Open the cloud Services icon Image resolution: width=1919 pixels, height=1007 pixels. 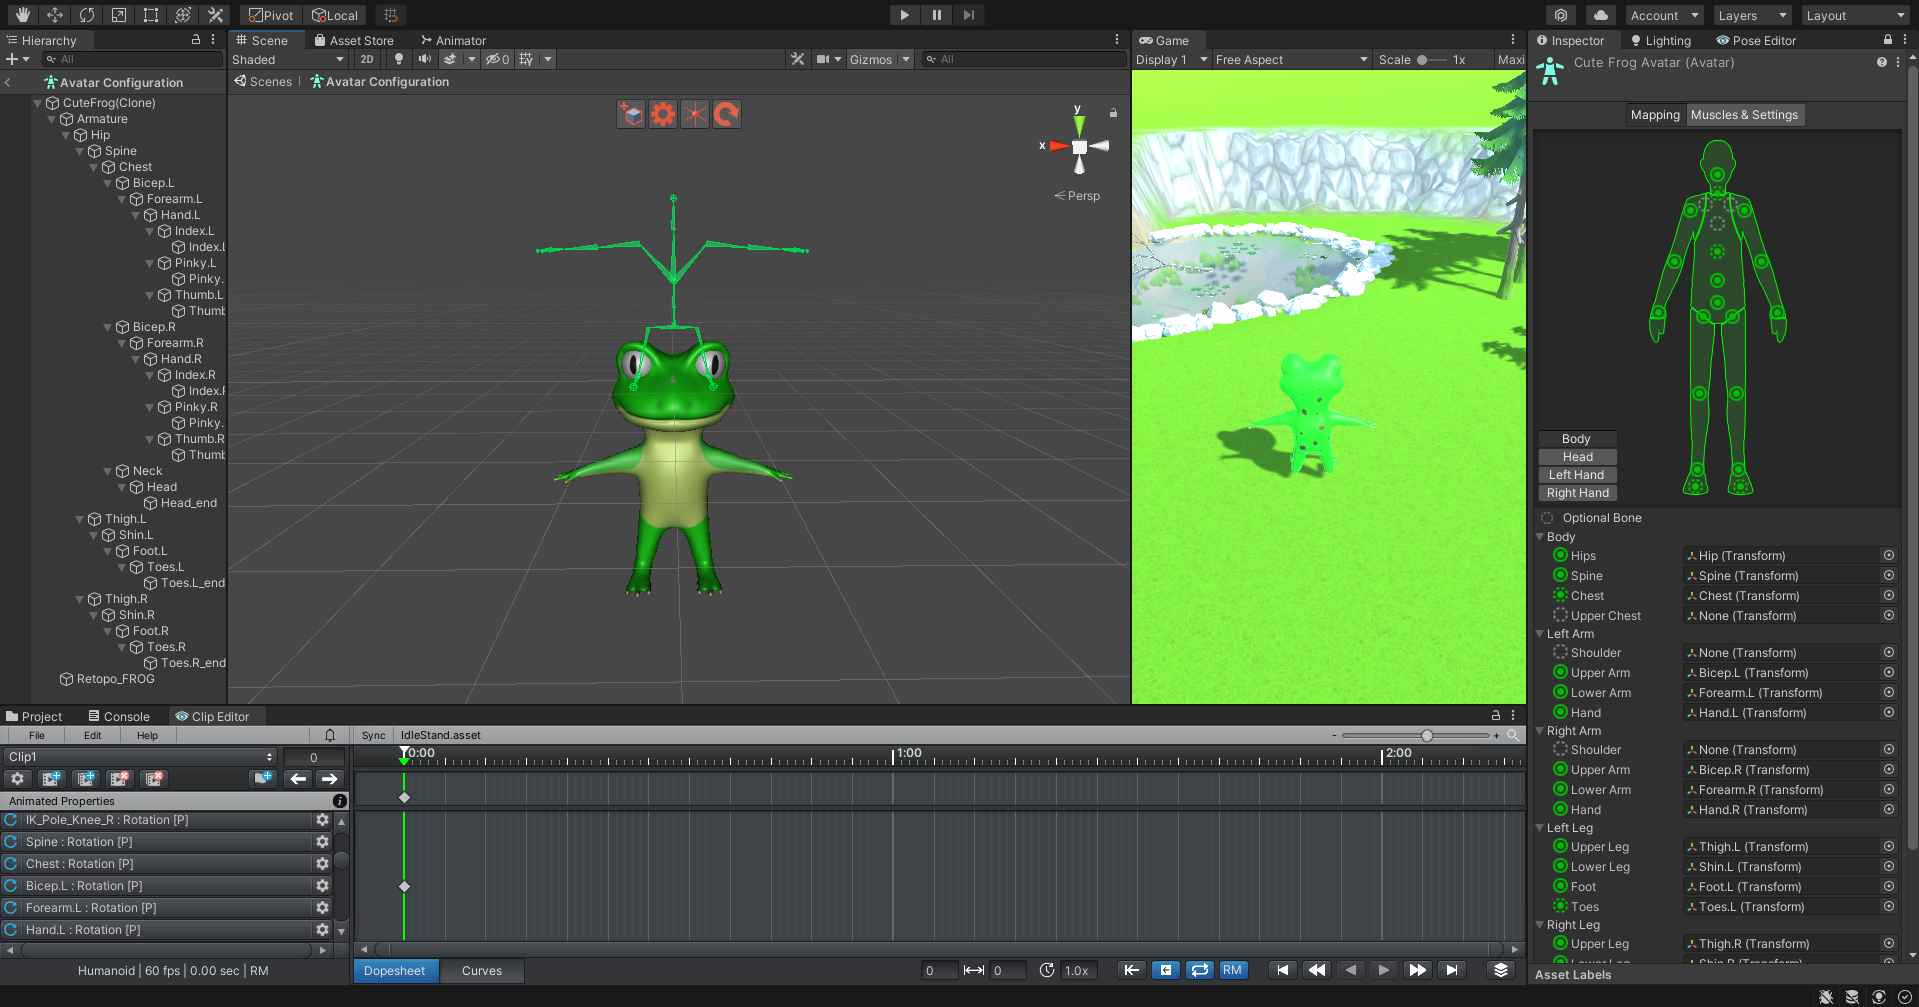(1601, 15)
